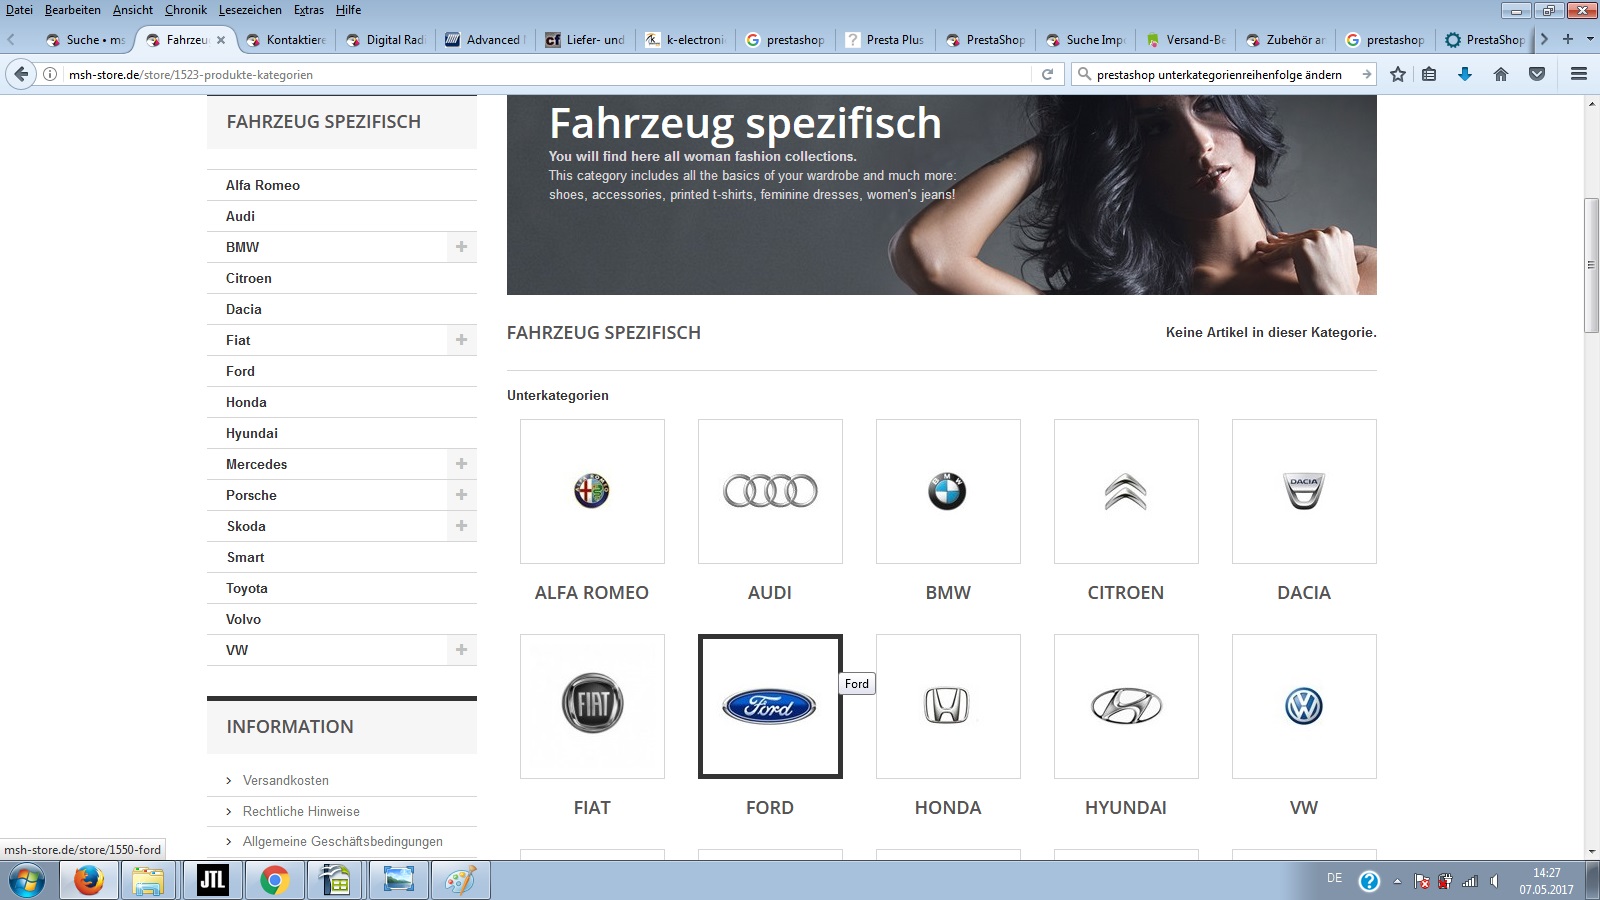This screenshot has width=1600, height=900.
Task: Open the Lesezeichen menu
Action: (x=250, y=10)
